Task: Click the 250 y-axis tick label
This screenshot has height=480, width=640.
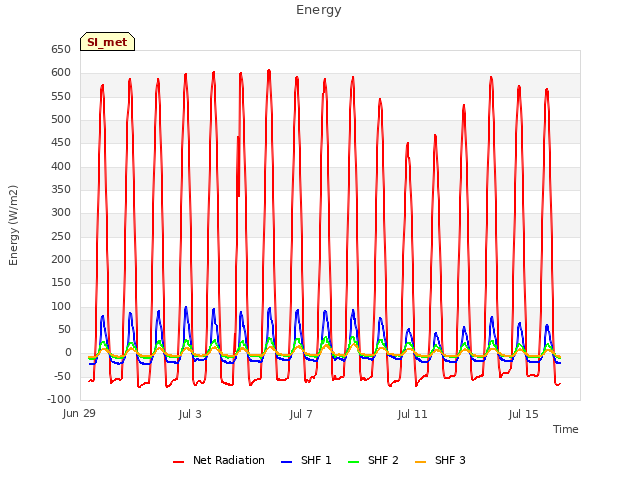Action: [61, 236]
